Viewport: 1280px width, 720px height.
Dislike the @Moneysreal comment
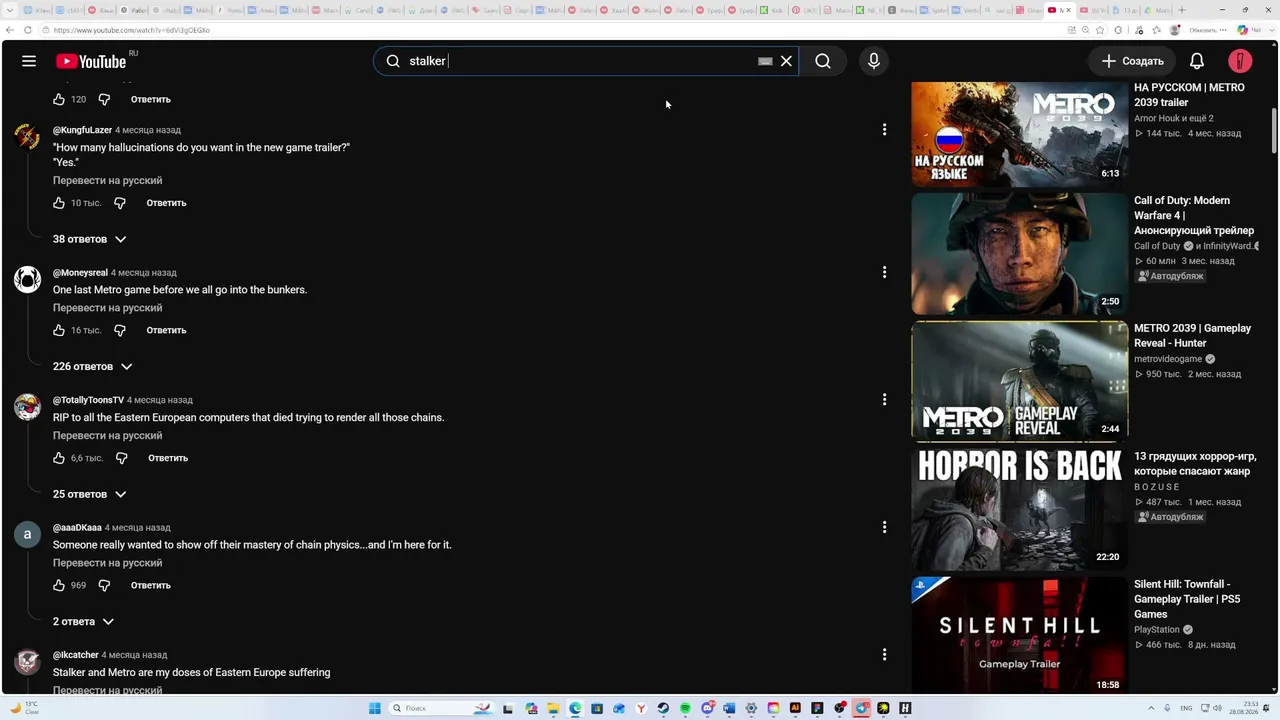[x=120, y=330]
